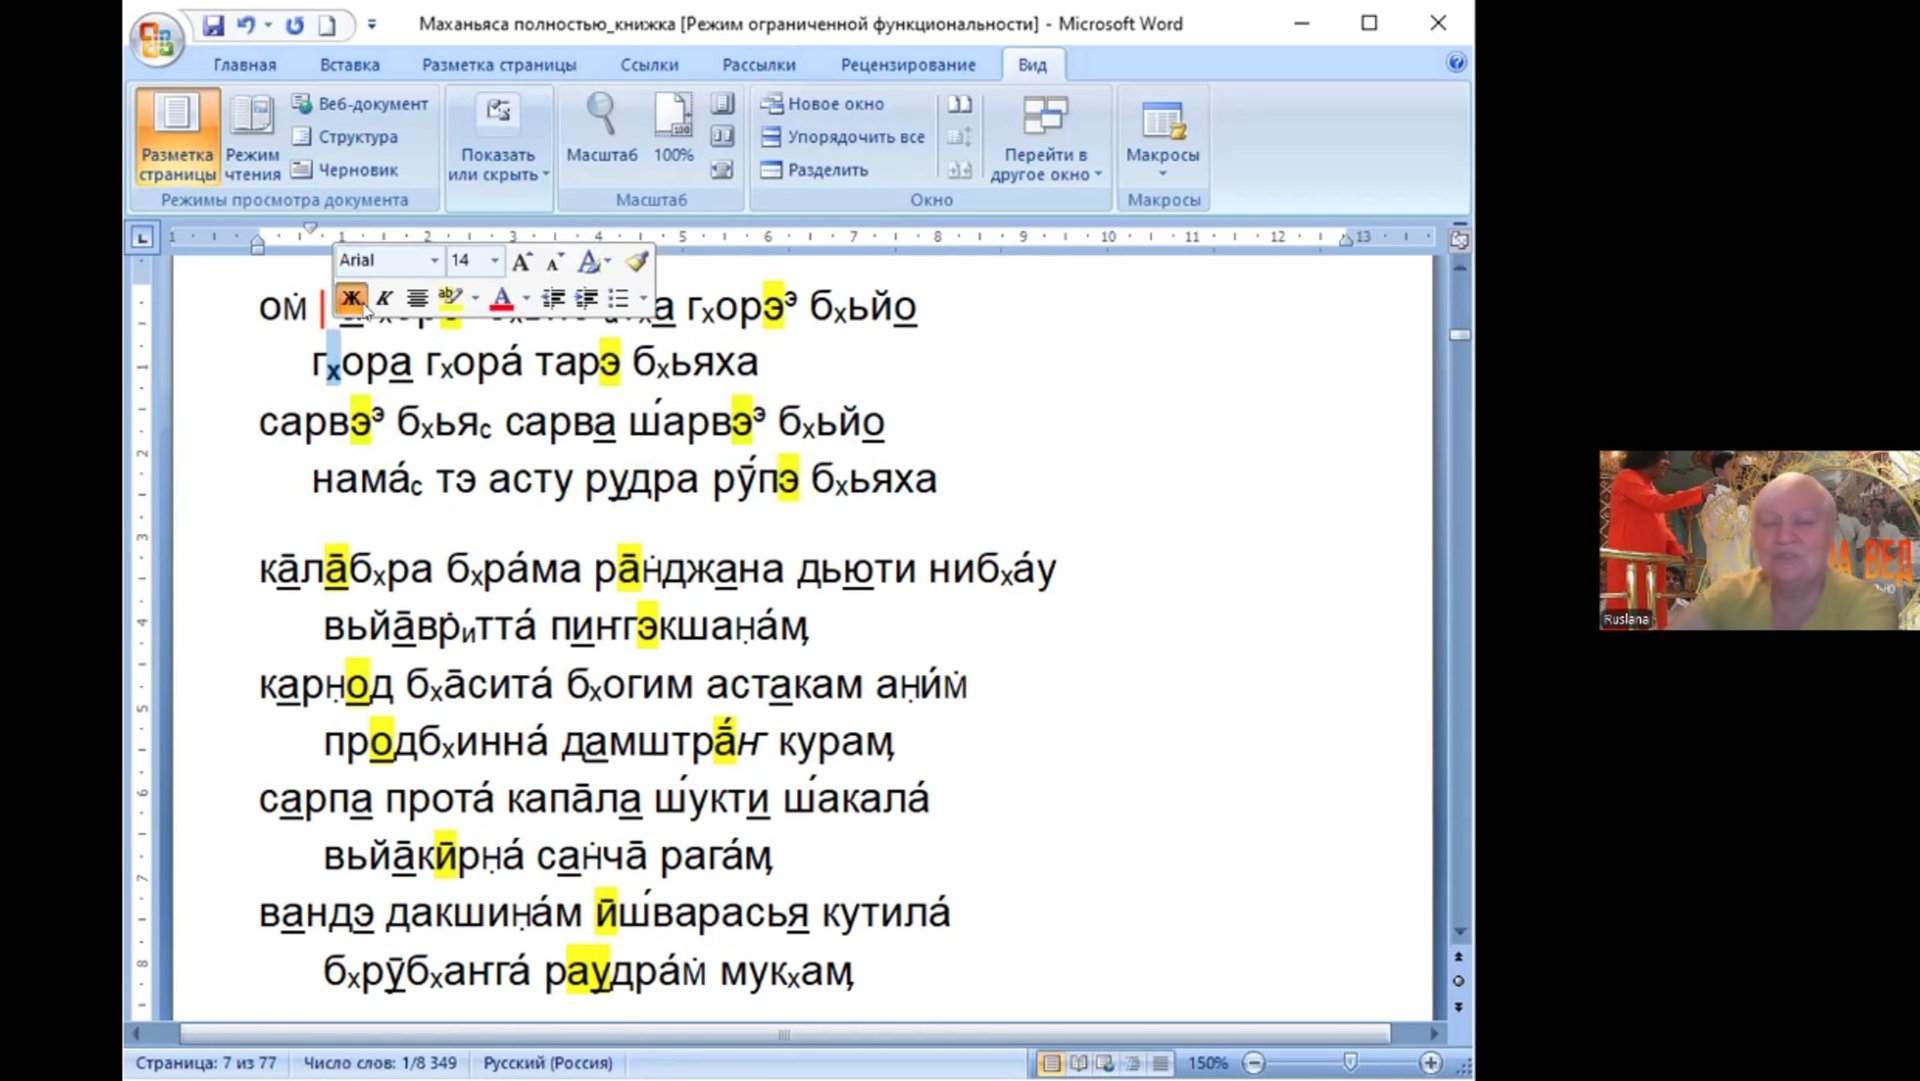Click the Save icon in quick access toolbar
This screenshot has width=1920, height=1081.
coord(213,25)
